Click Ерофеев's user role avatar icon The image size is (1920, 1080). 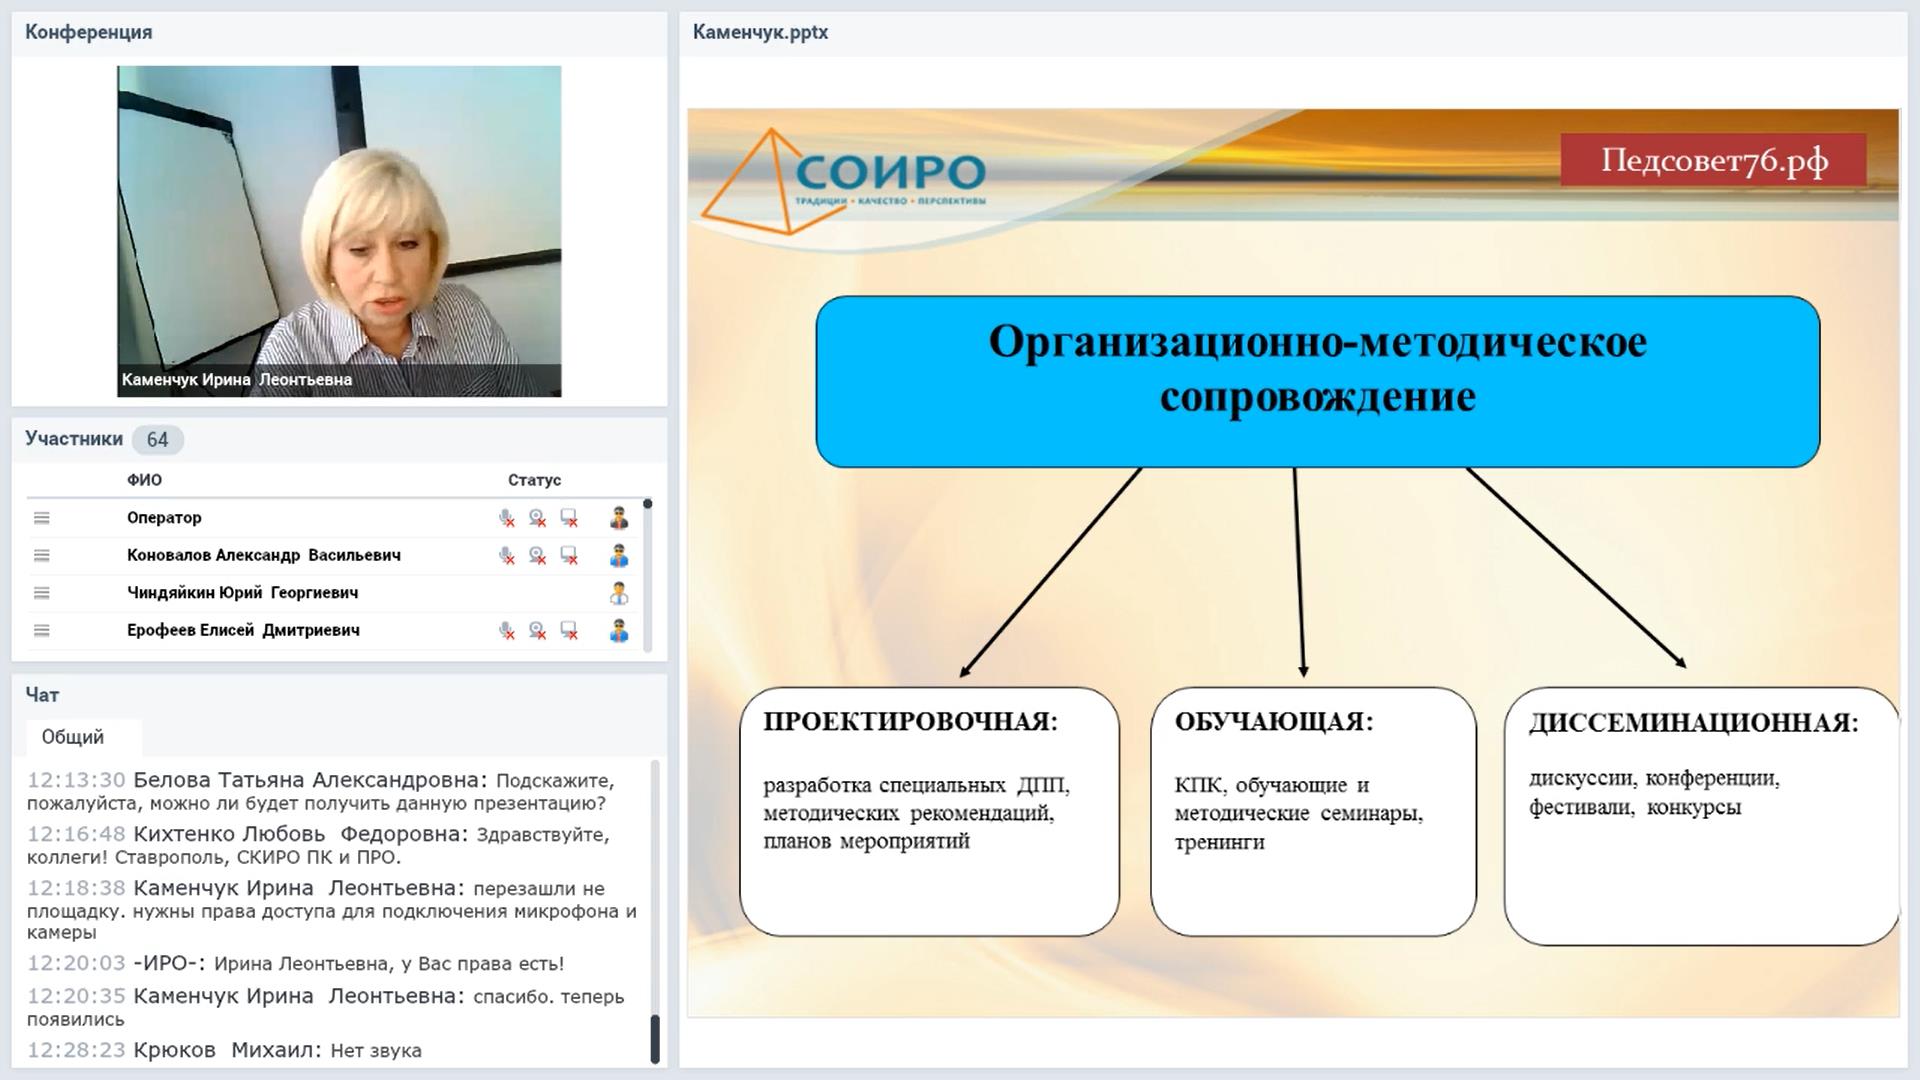[x=619, y=630]
